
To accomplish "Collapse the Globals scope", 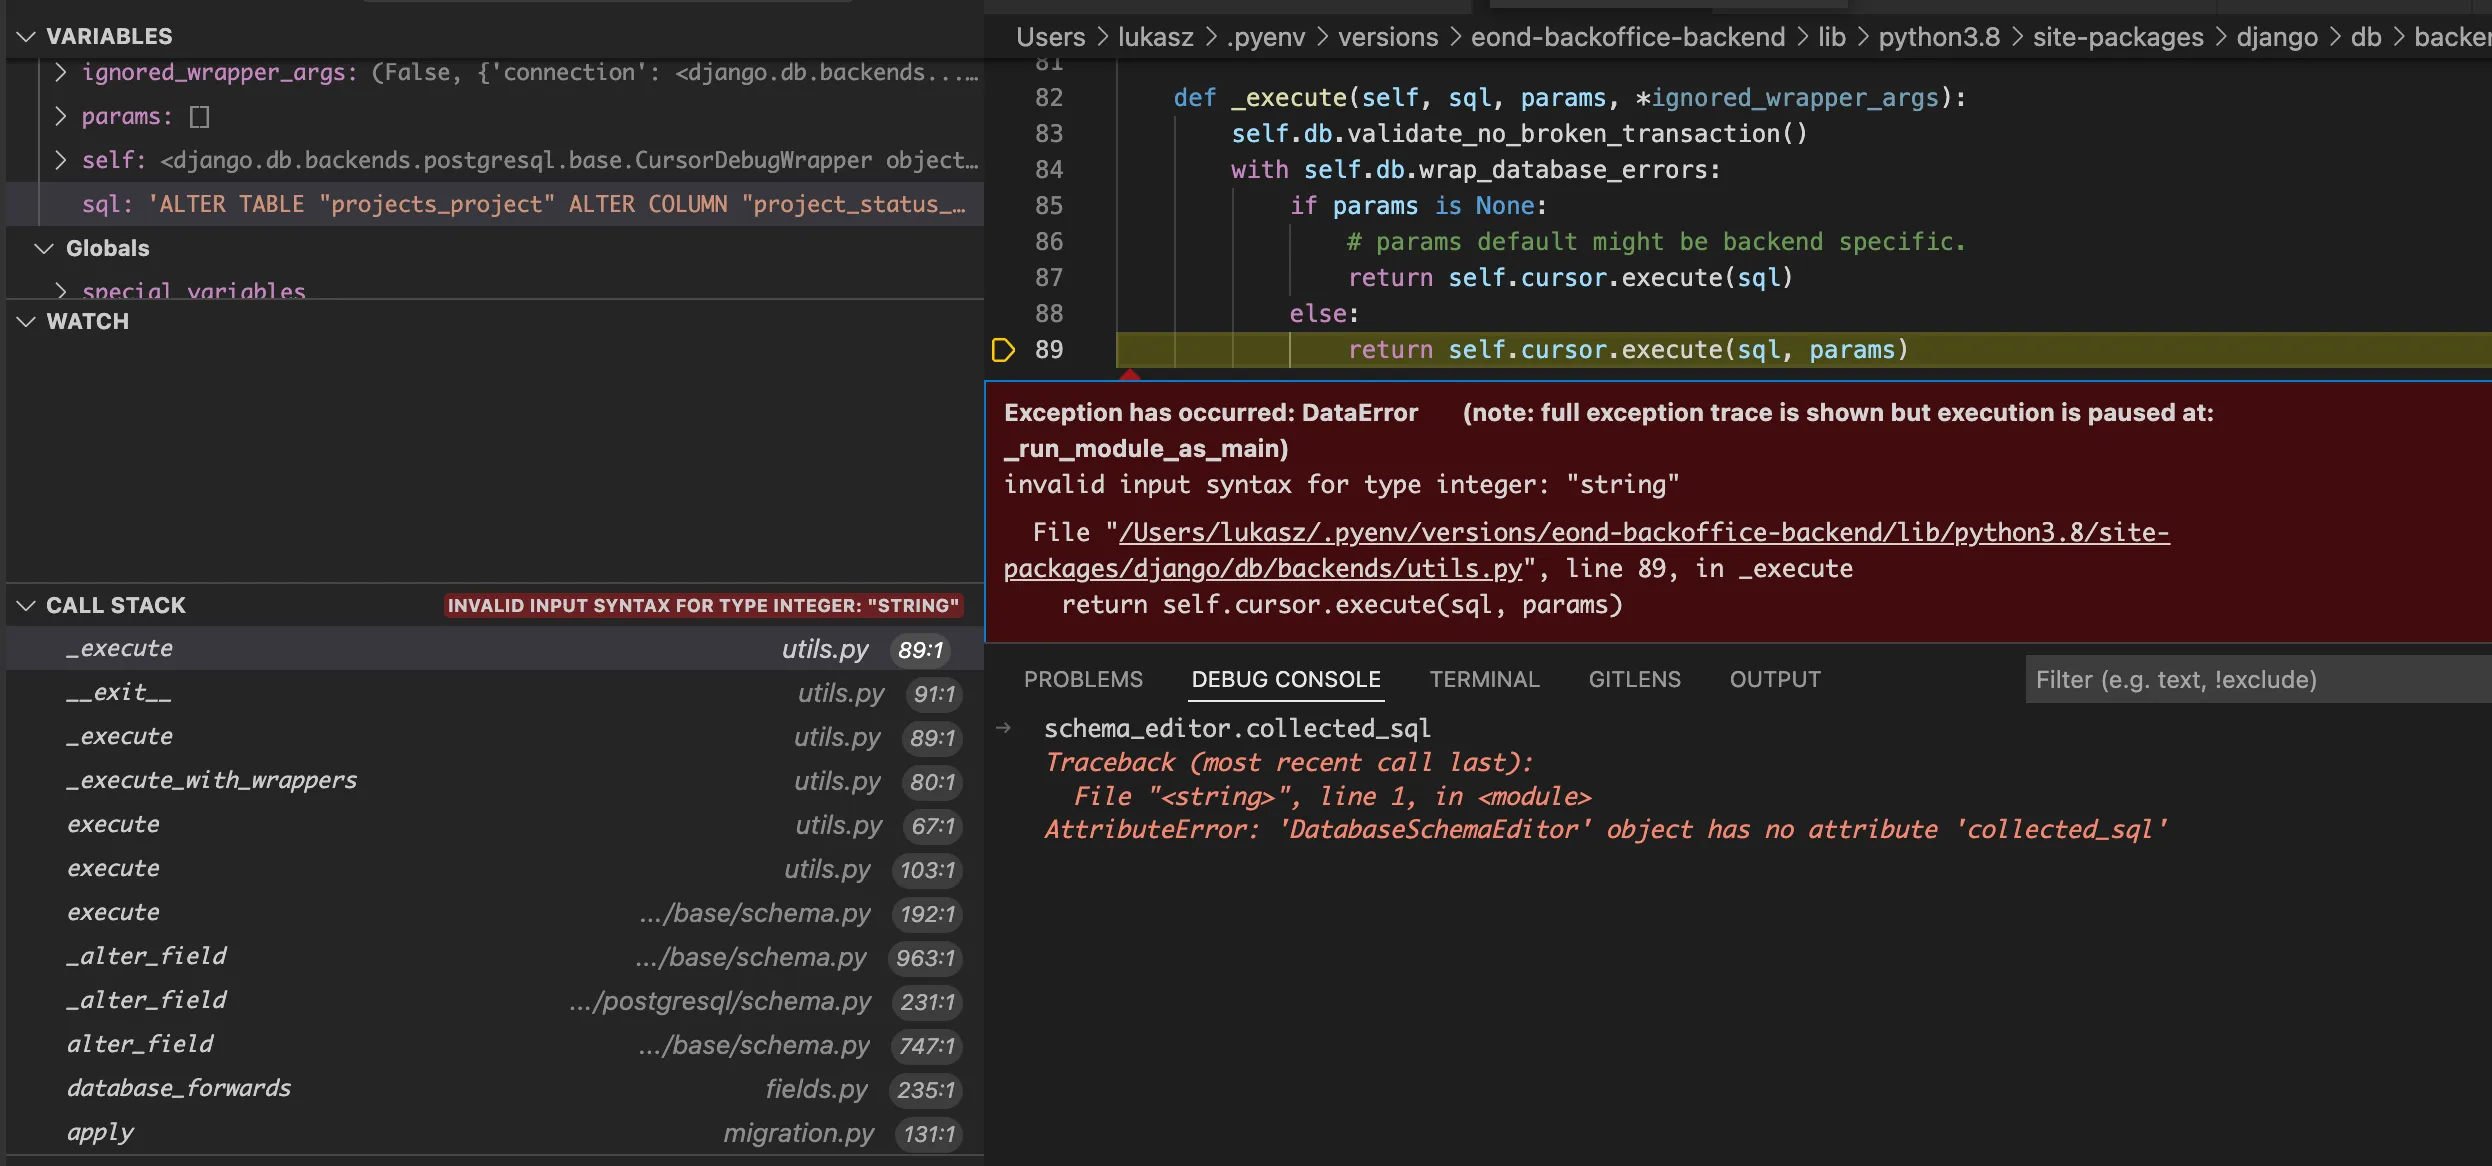I will click(x=44, y=248).
